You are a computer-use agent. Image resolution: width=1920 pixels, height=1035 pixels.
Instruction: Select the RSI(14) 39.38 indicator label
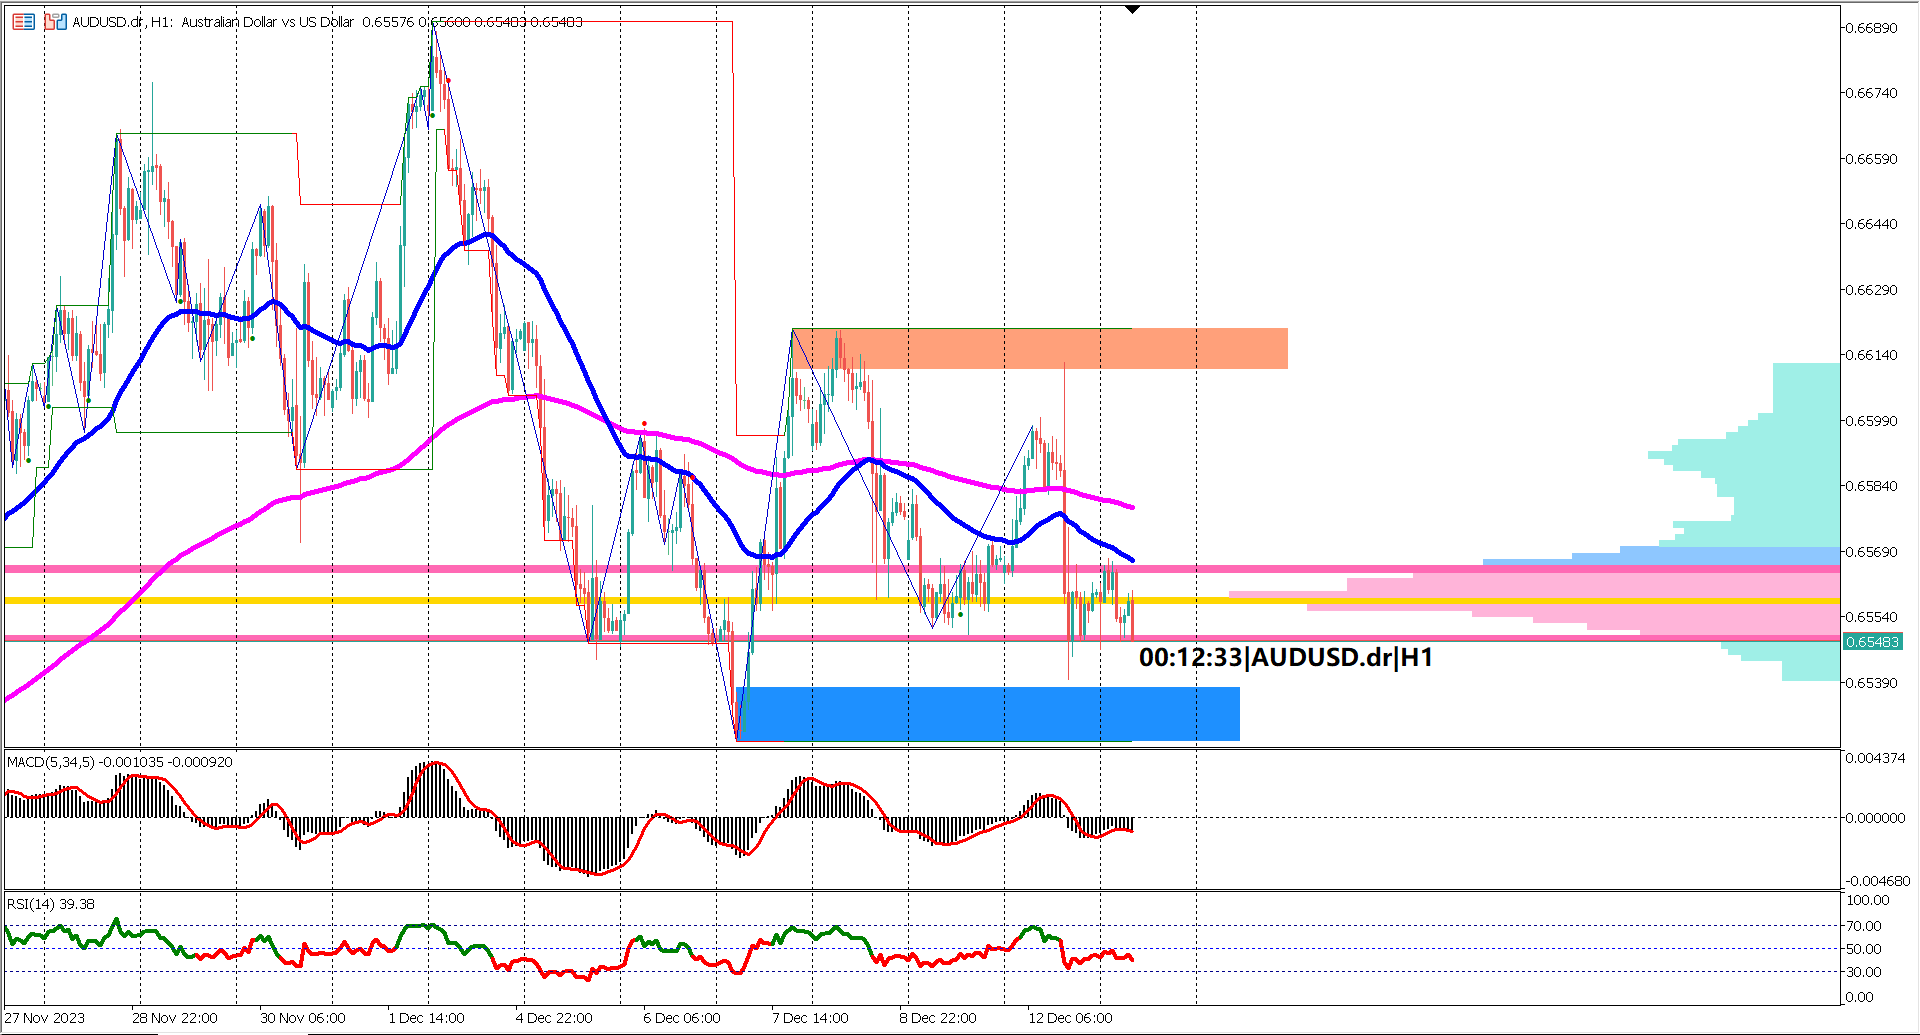coord(51,904)
